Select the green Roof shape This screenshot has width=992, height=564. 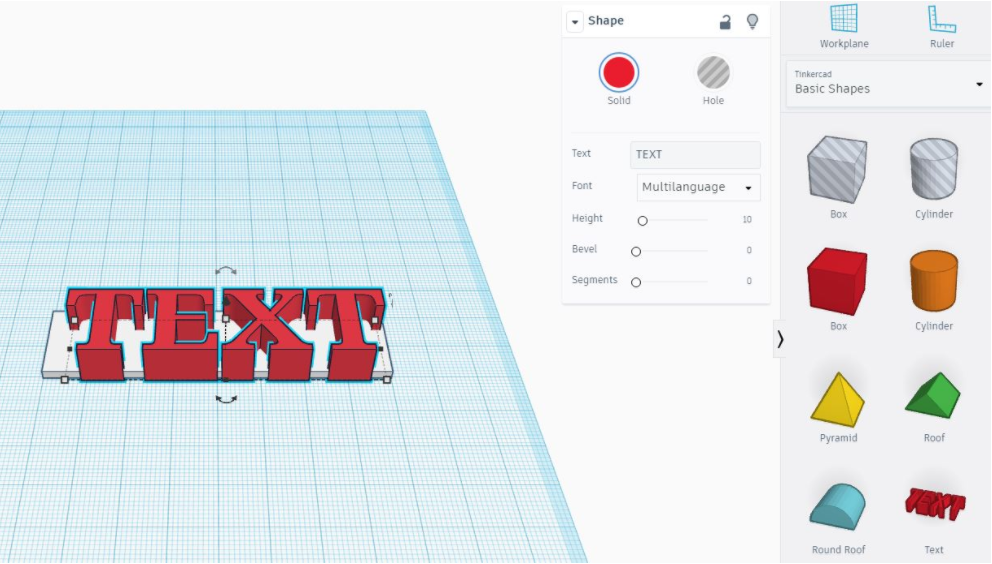pyautogui.click(x=933, y=396)
